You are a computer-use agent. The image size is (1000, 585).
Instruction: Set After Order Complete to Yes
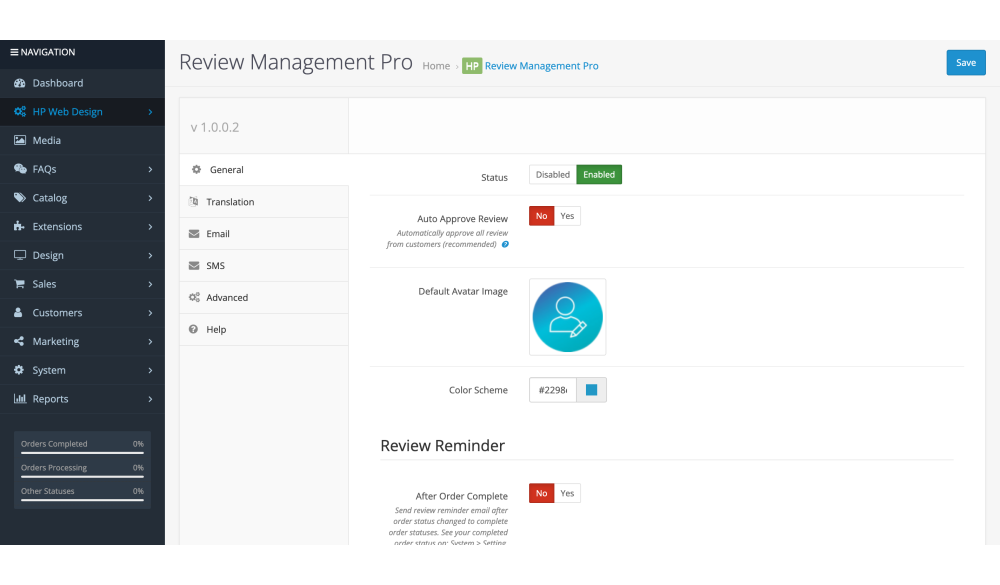point(567,493)
